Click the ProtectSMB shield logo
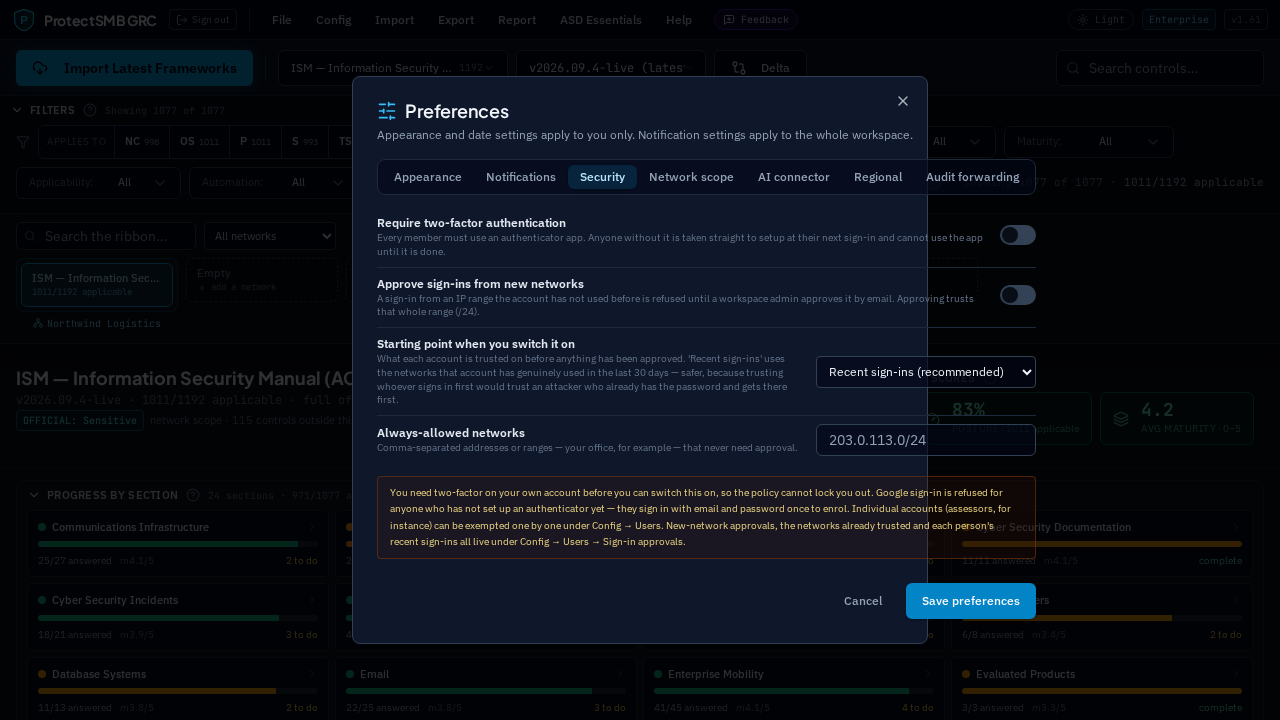 24,20
